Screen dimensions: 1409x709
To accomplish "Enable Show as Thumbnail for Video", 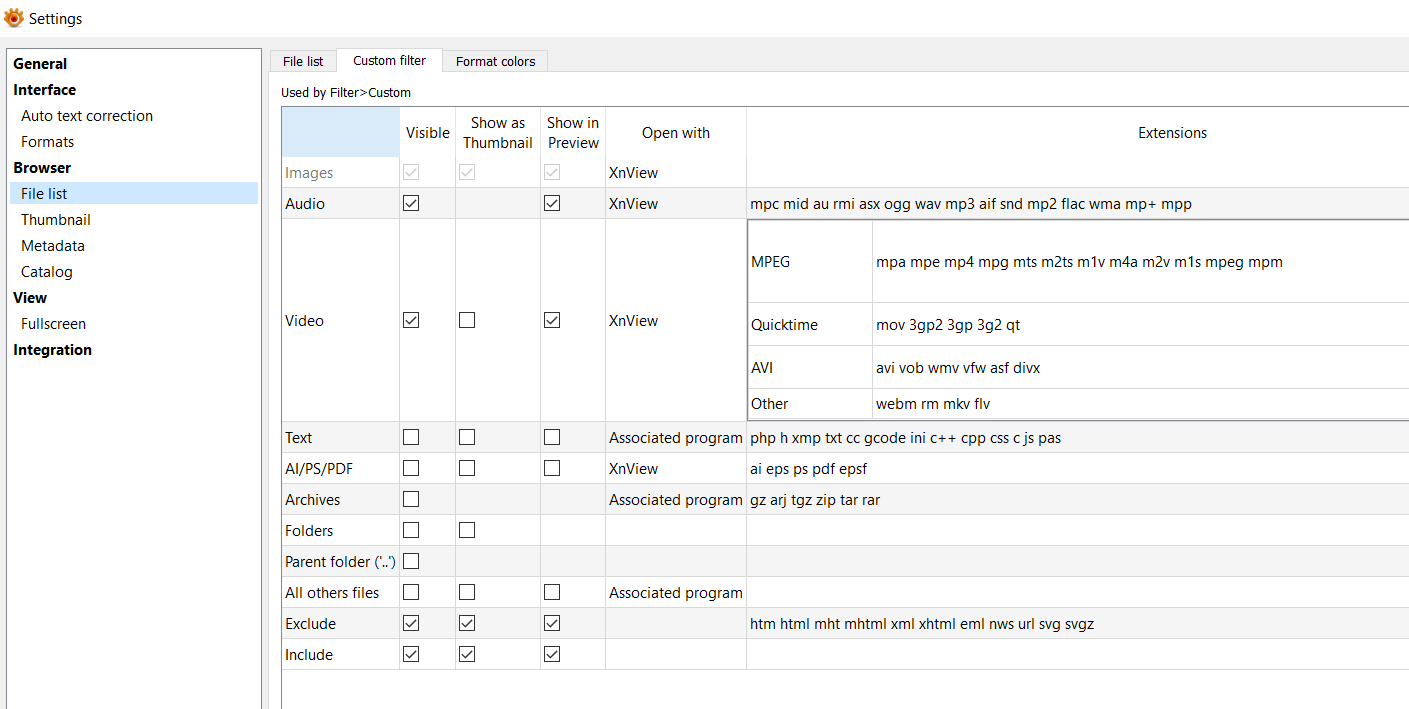I will [467, 320].
